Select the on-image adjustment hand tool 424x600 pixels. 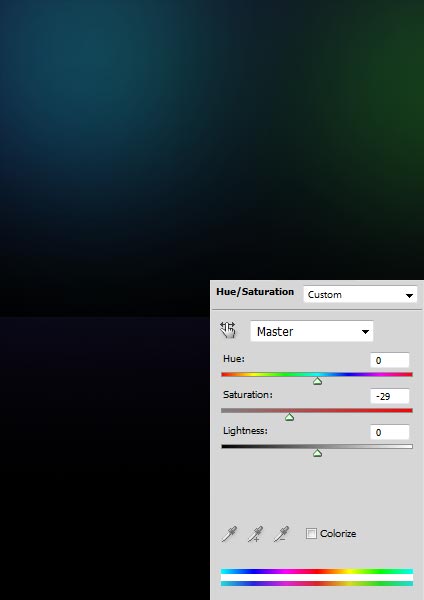click(x=228, y=330)
